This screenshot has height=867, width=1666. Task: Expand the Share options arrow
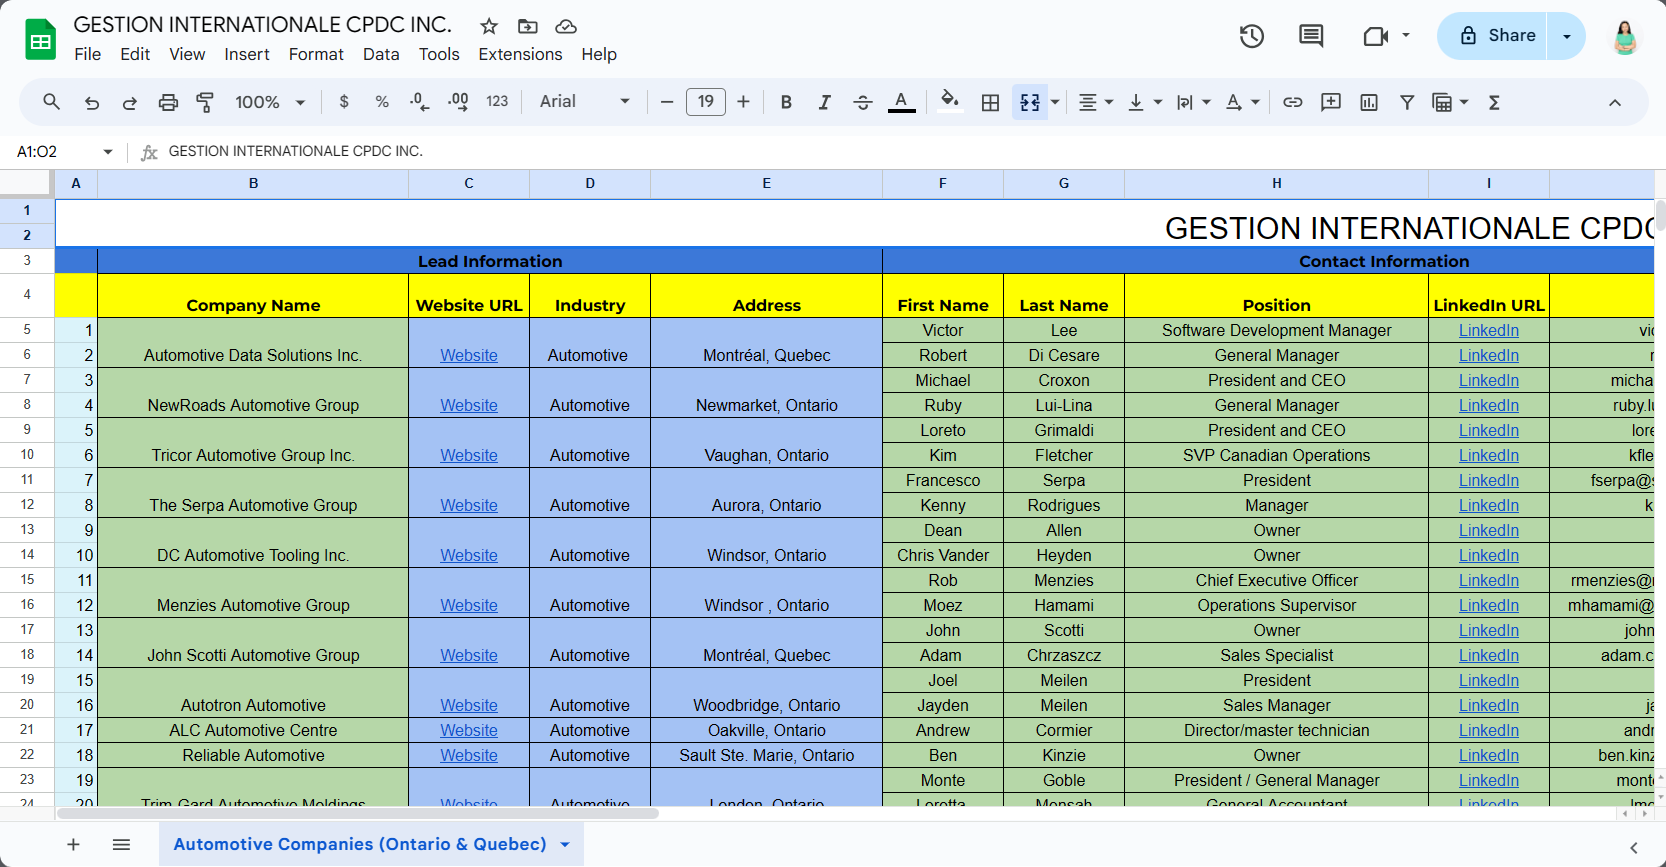click(x=1567, y=36)
